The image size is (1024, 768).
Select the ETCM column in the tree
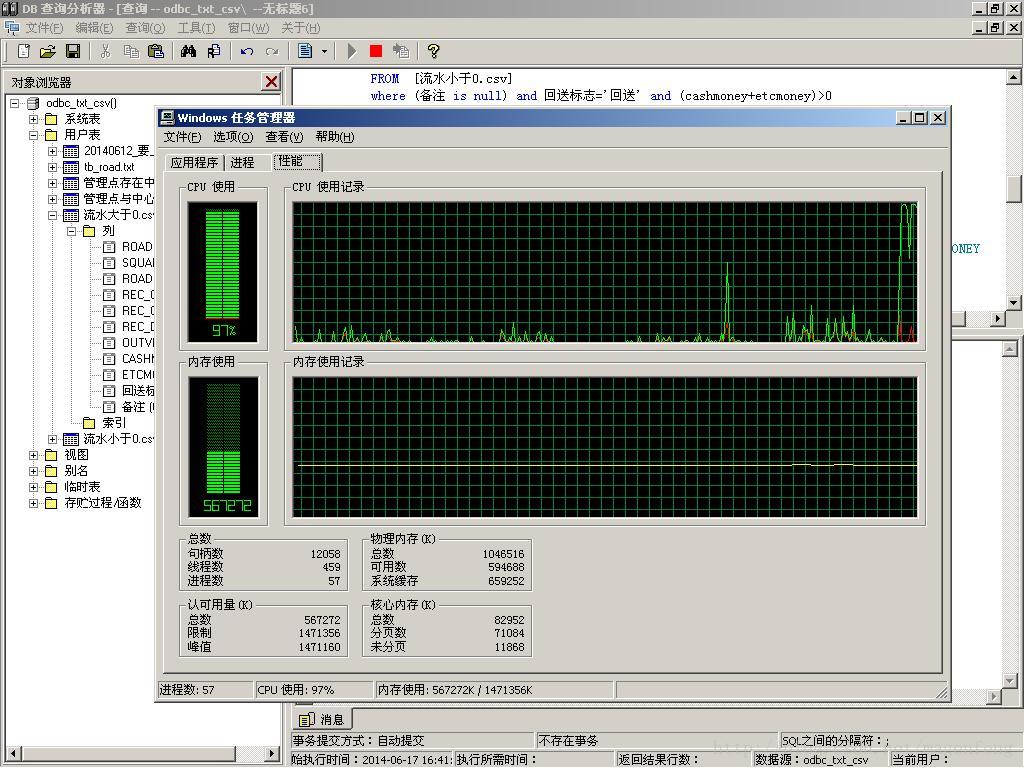click(x=138, y=375)
